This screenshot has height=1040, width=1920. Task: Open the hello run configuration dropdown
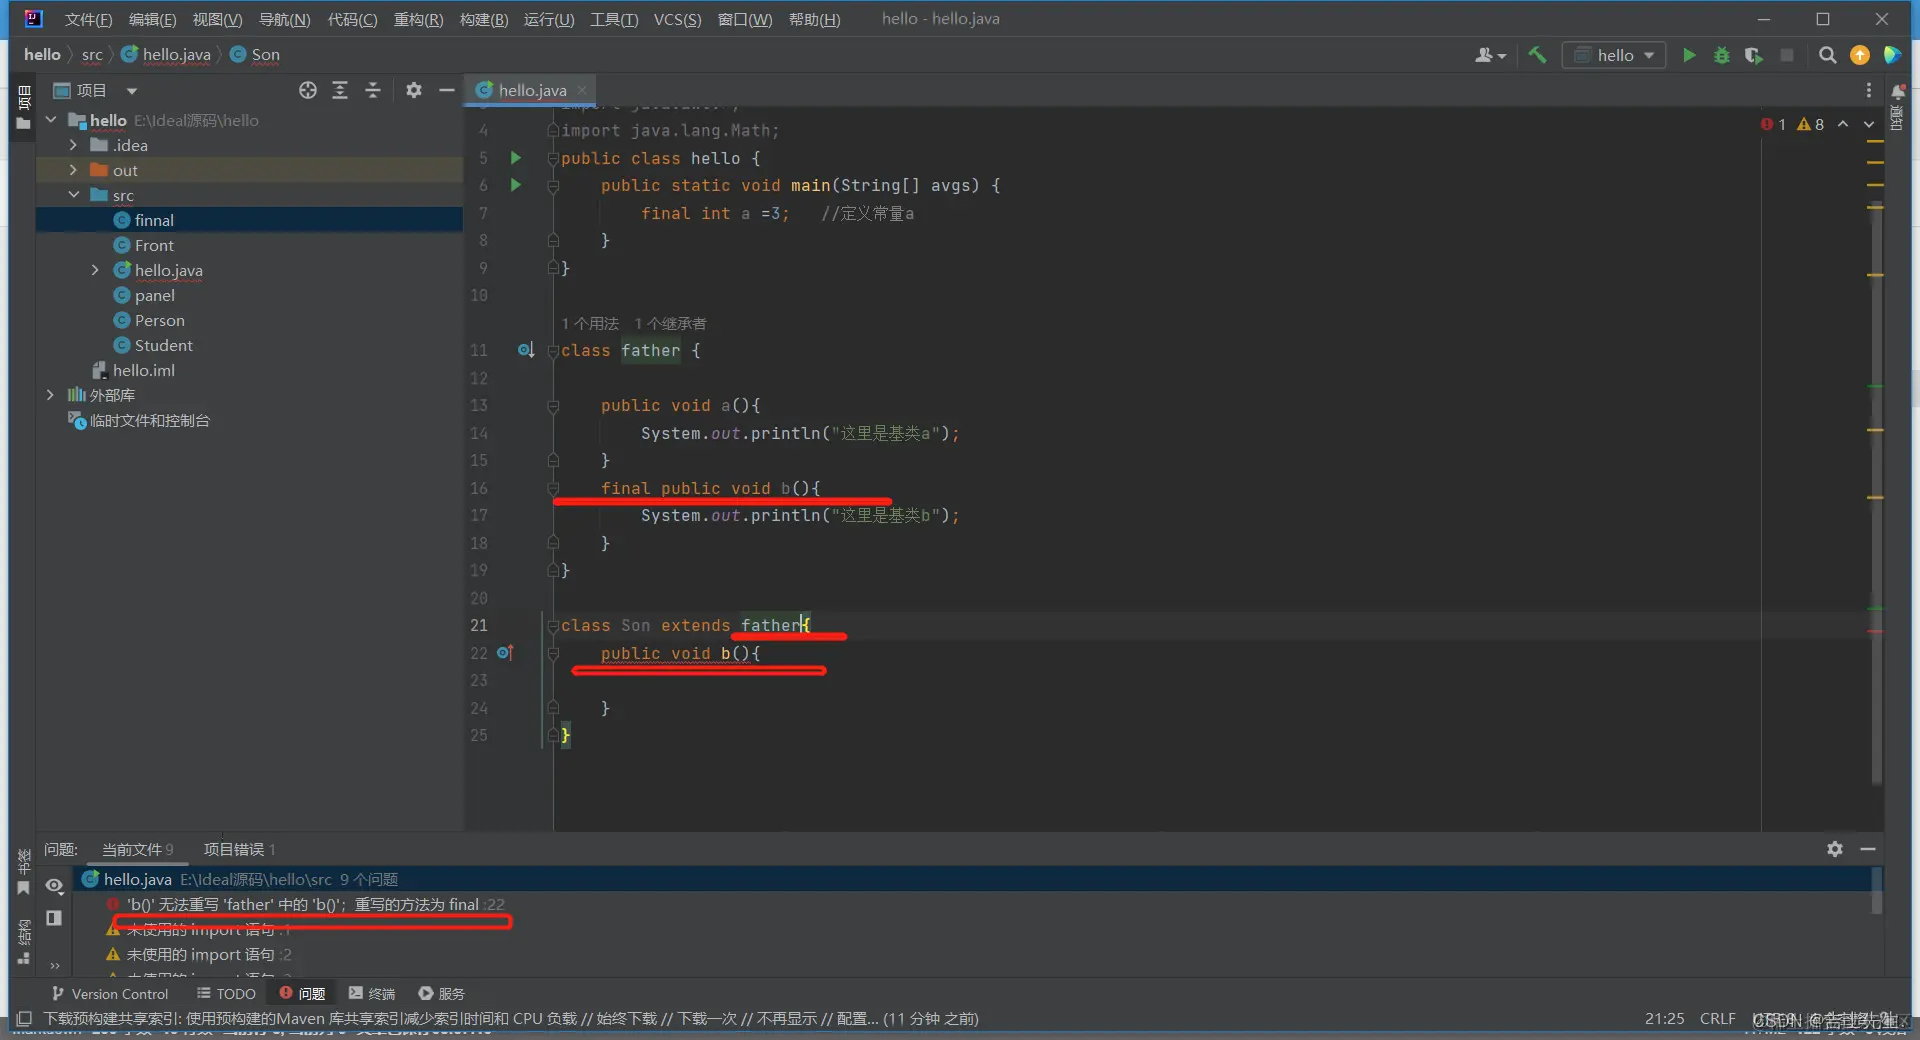click(x=1614, y=55)
